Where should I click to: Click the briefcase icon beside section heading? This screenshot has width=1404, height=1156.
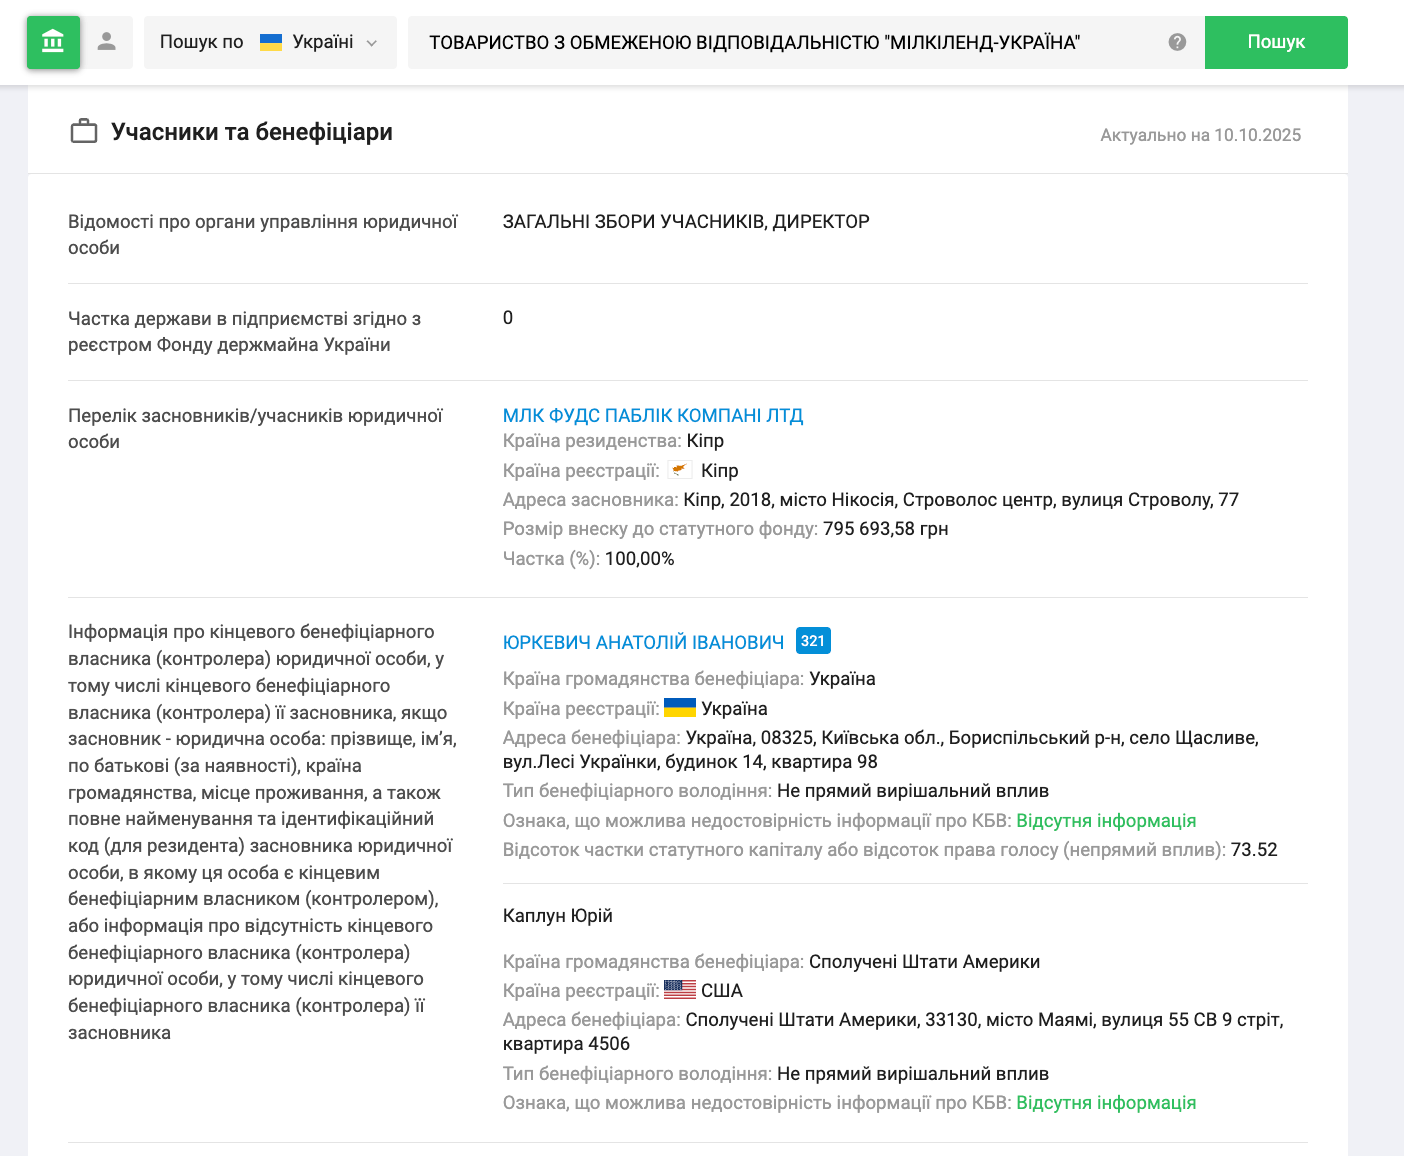pos(84,132)
